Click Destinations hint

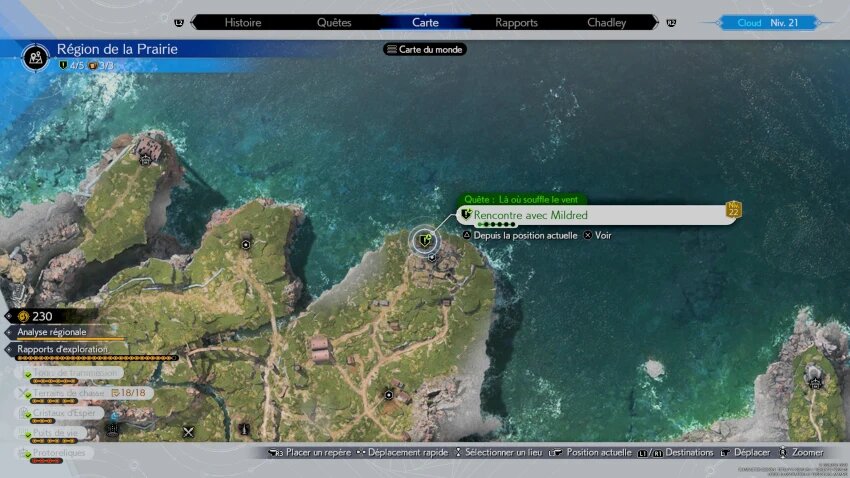689,452
